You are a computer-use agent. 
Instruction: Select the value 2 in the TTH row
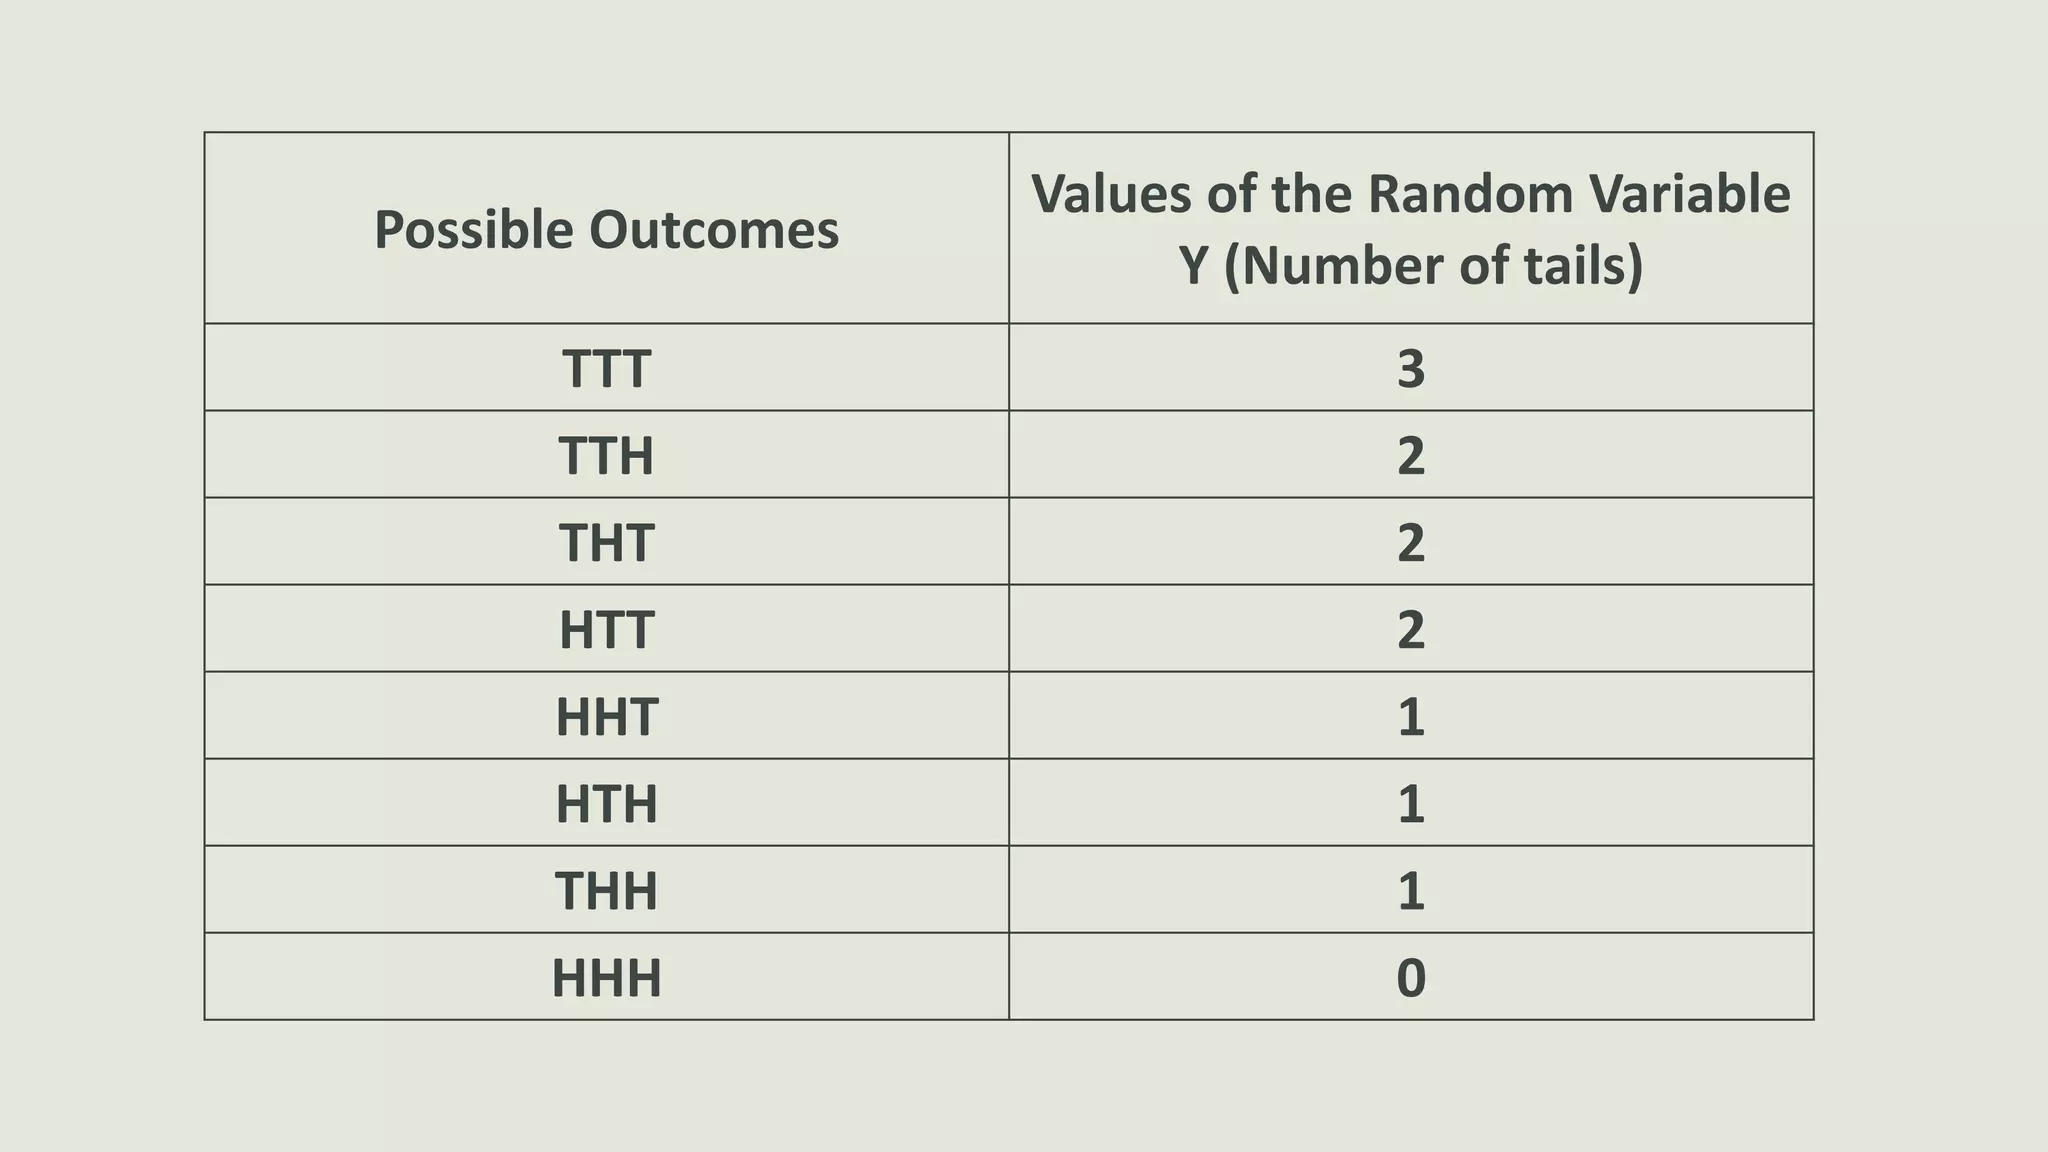pyautogui.click(x=1411, y=454)
